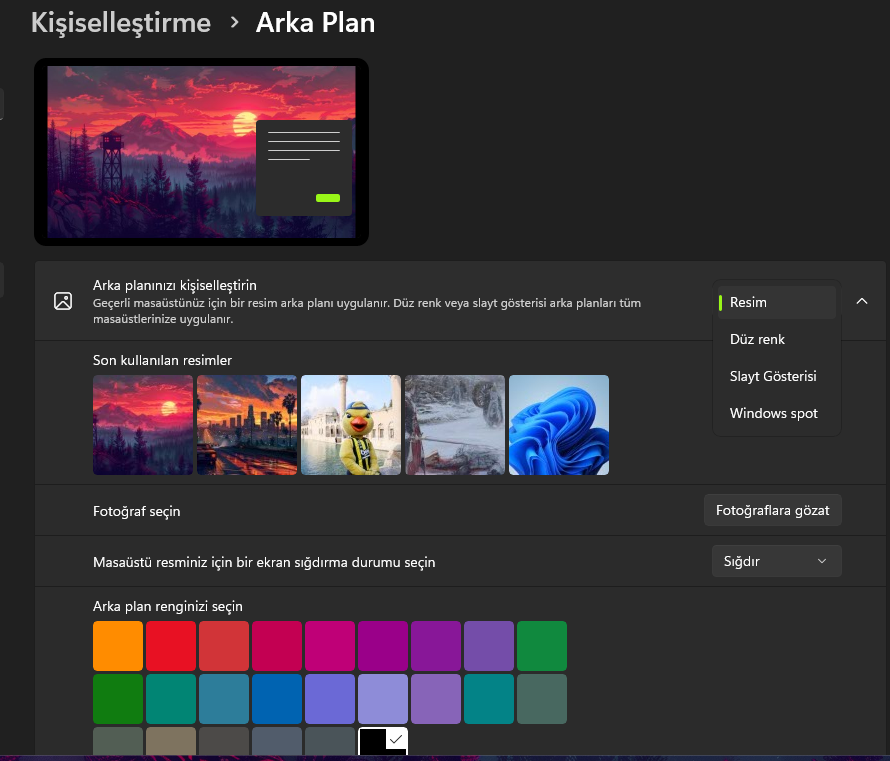Pick the orange background color
This screenshot has width=890, height=761.
point(118,646)
